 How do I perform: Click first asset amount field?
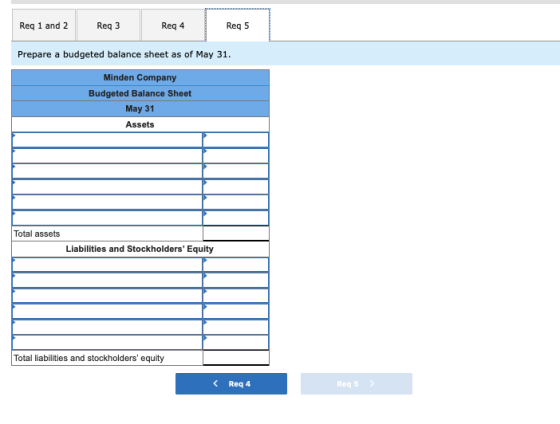[x=236, y=140]
